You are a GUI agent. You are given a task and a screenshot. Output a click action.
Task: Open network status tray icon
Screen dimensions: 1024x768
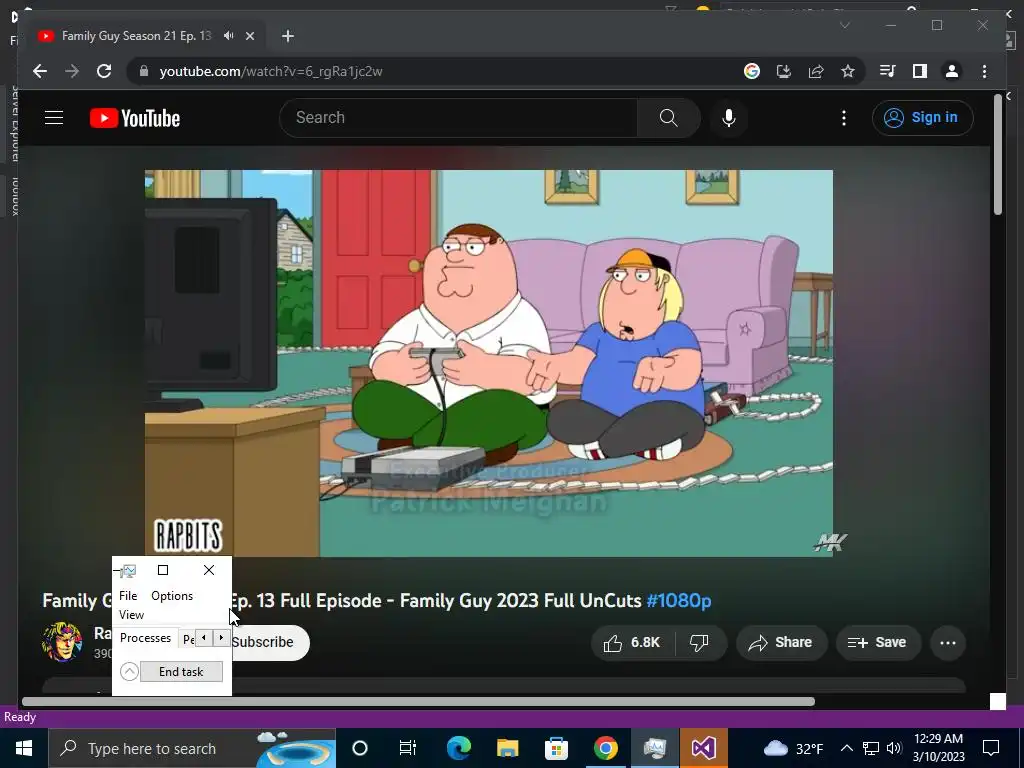click(871, 748)
